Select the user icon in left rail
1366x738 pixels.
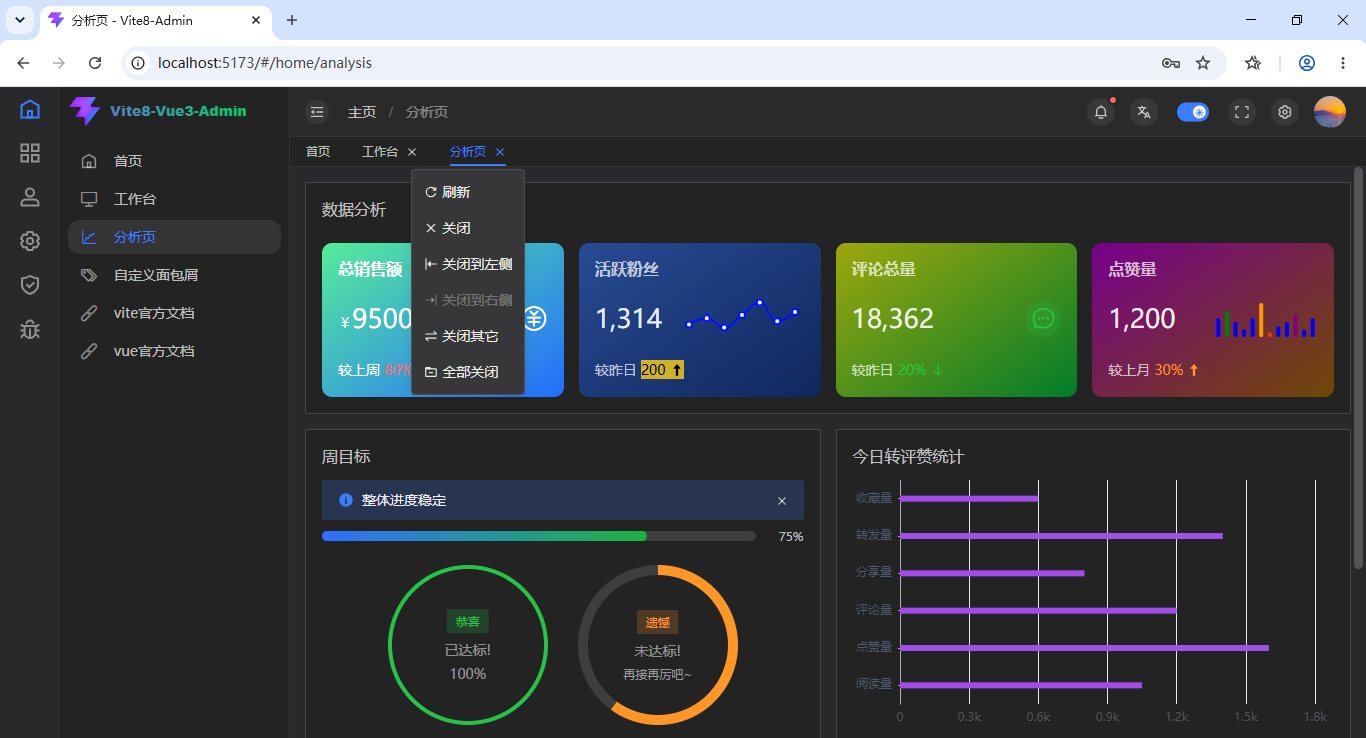coord(30,197)
